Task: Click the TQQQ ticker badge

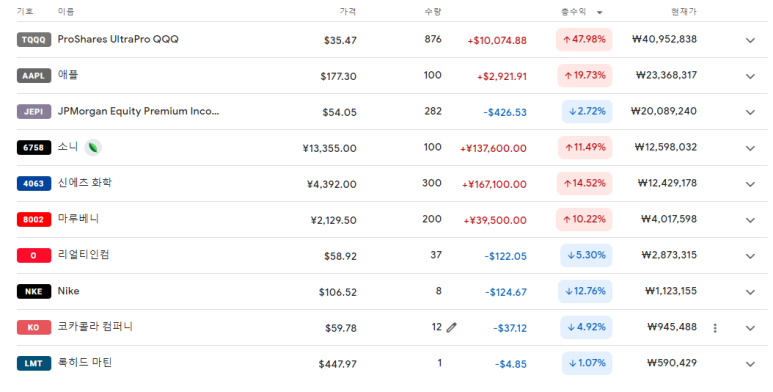Action: click(34, 40)
